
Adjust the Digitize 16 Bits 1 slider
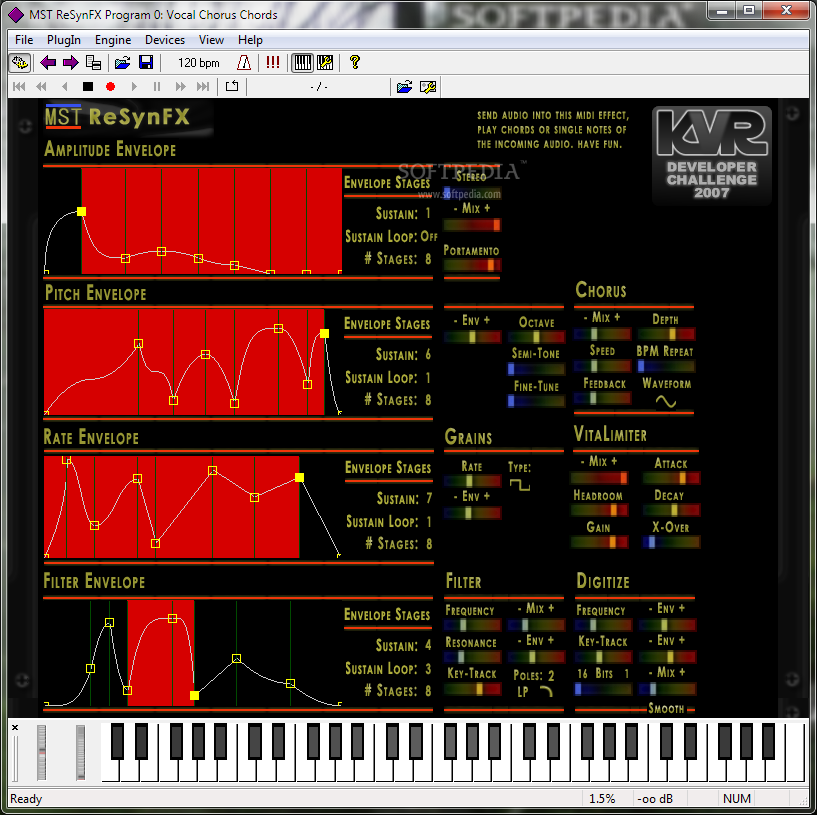603,689
